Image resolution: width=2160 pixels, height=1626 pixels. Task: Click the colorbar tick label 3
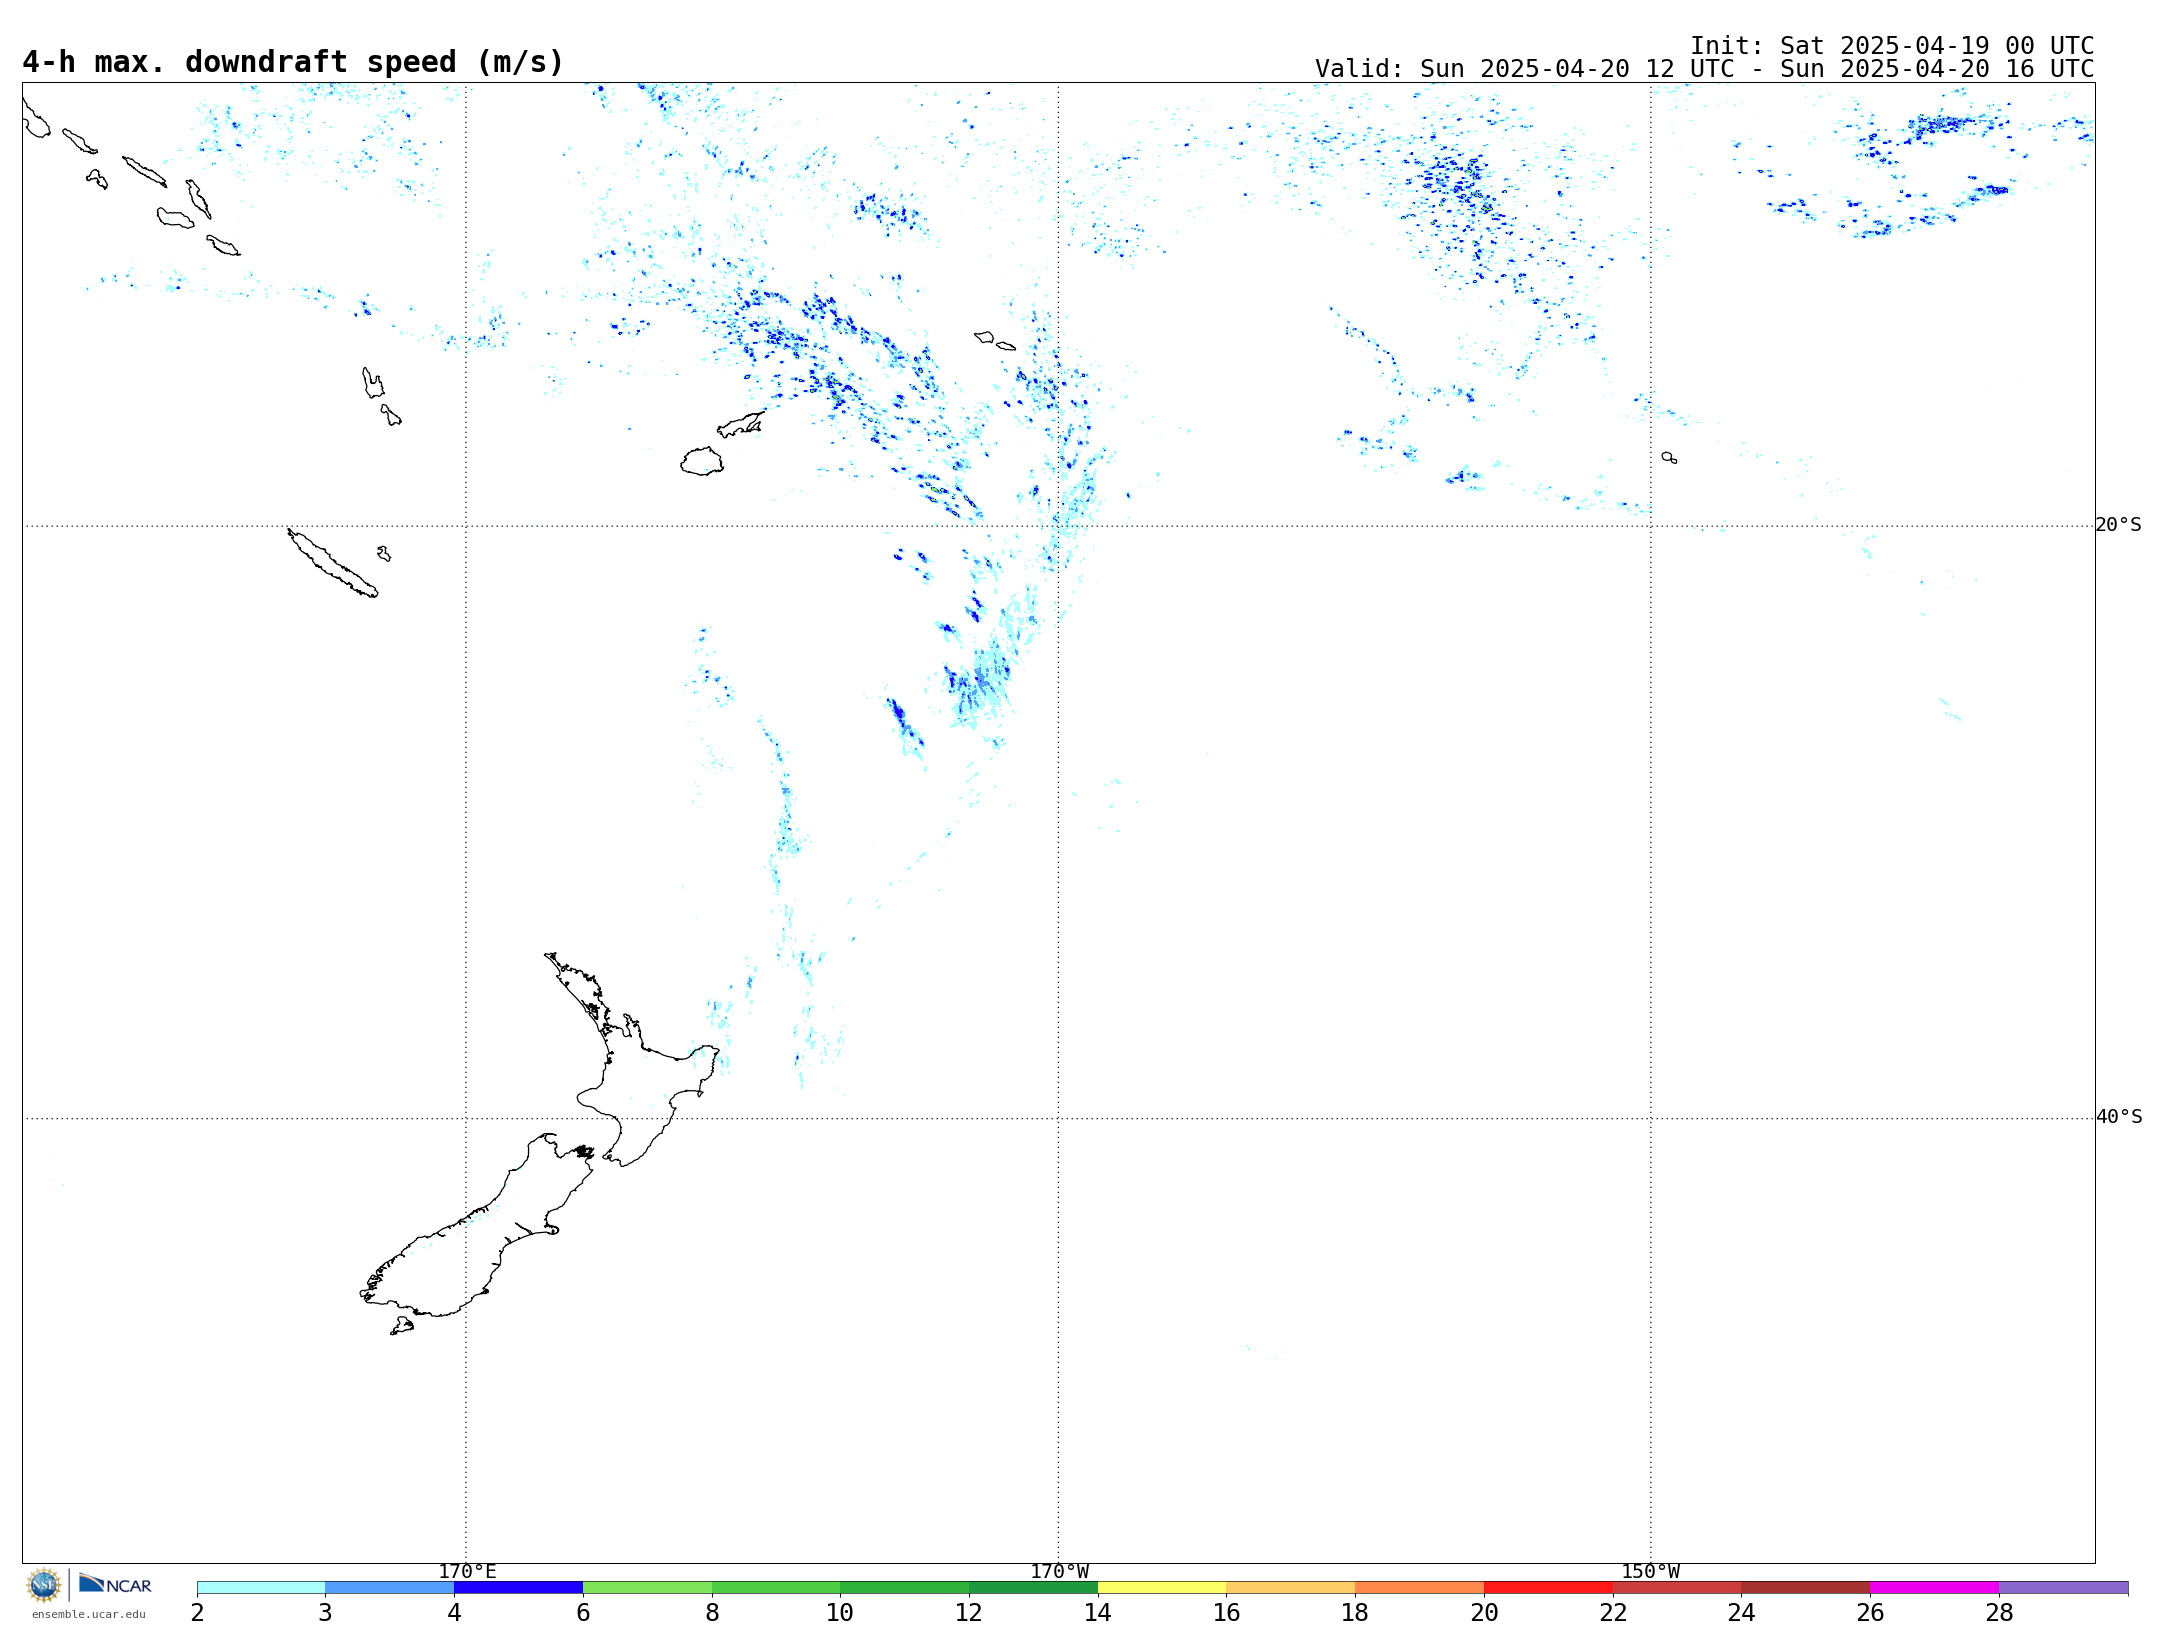tap(325, 1612)
